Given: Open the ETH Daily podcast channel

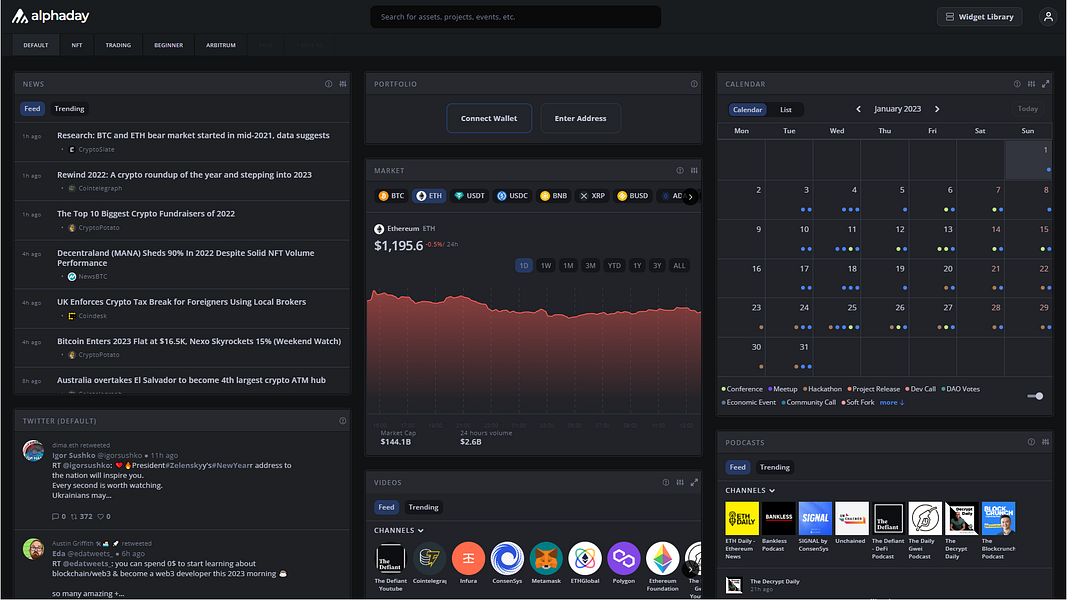Looking at the screenshot, I should [742, 531].
